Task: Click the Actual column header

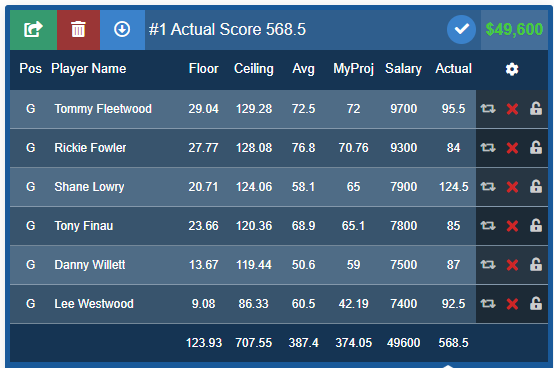Action: point(454,69)
